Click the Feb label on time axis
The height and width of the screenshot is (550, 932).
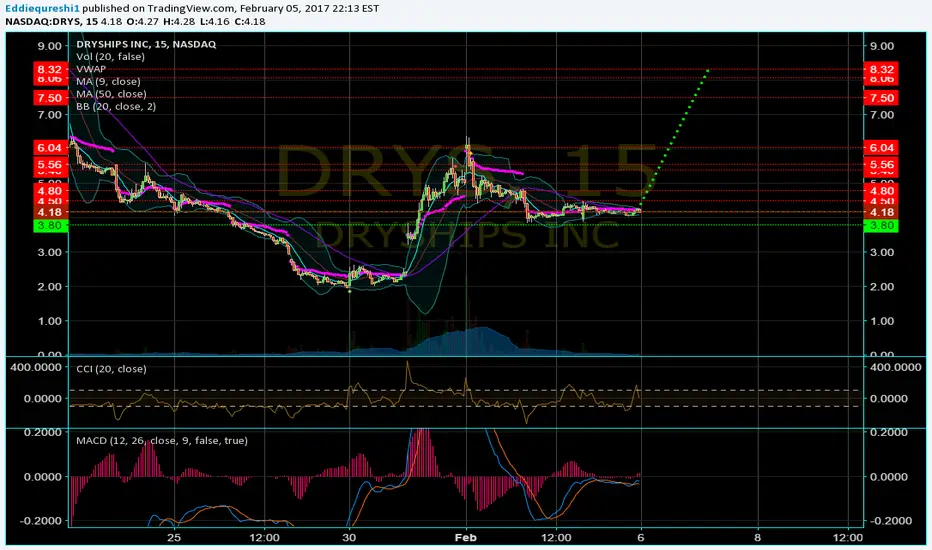pos(465,538)
